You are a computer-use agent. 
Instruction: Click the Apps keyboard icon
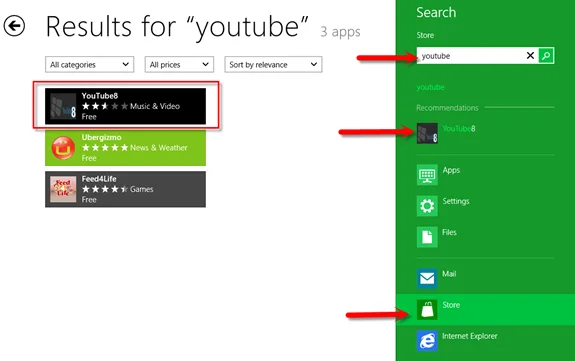[427, 175]
